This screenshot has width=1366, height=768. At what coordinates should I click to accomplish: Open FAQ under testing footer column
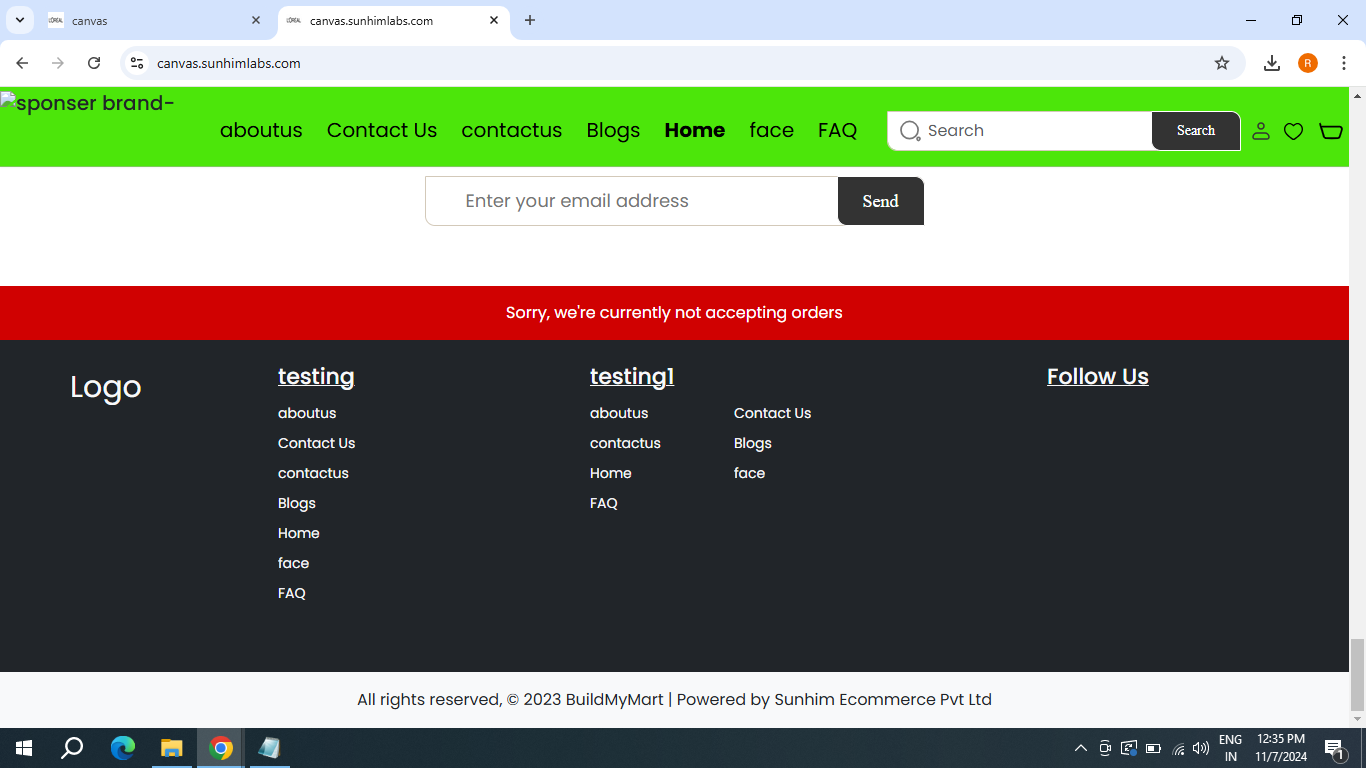pyautogui.click(x=292, y=593)
